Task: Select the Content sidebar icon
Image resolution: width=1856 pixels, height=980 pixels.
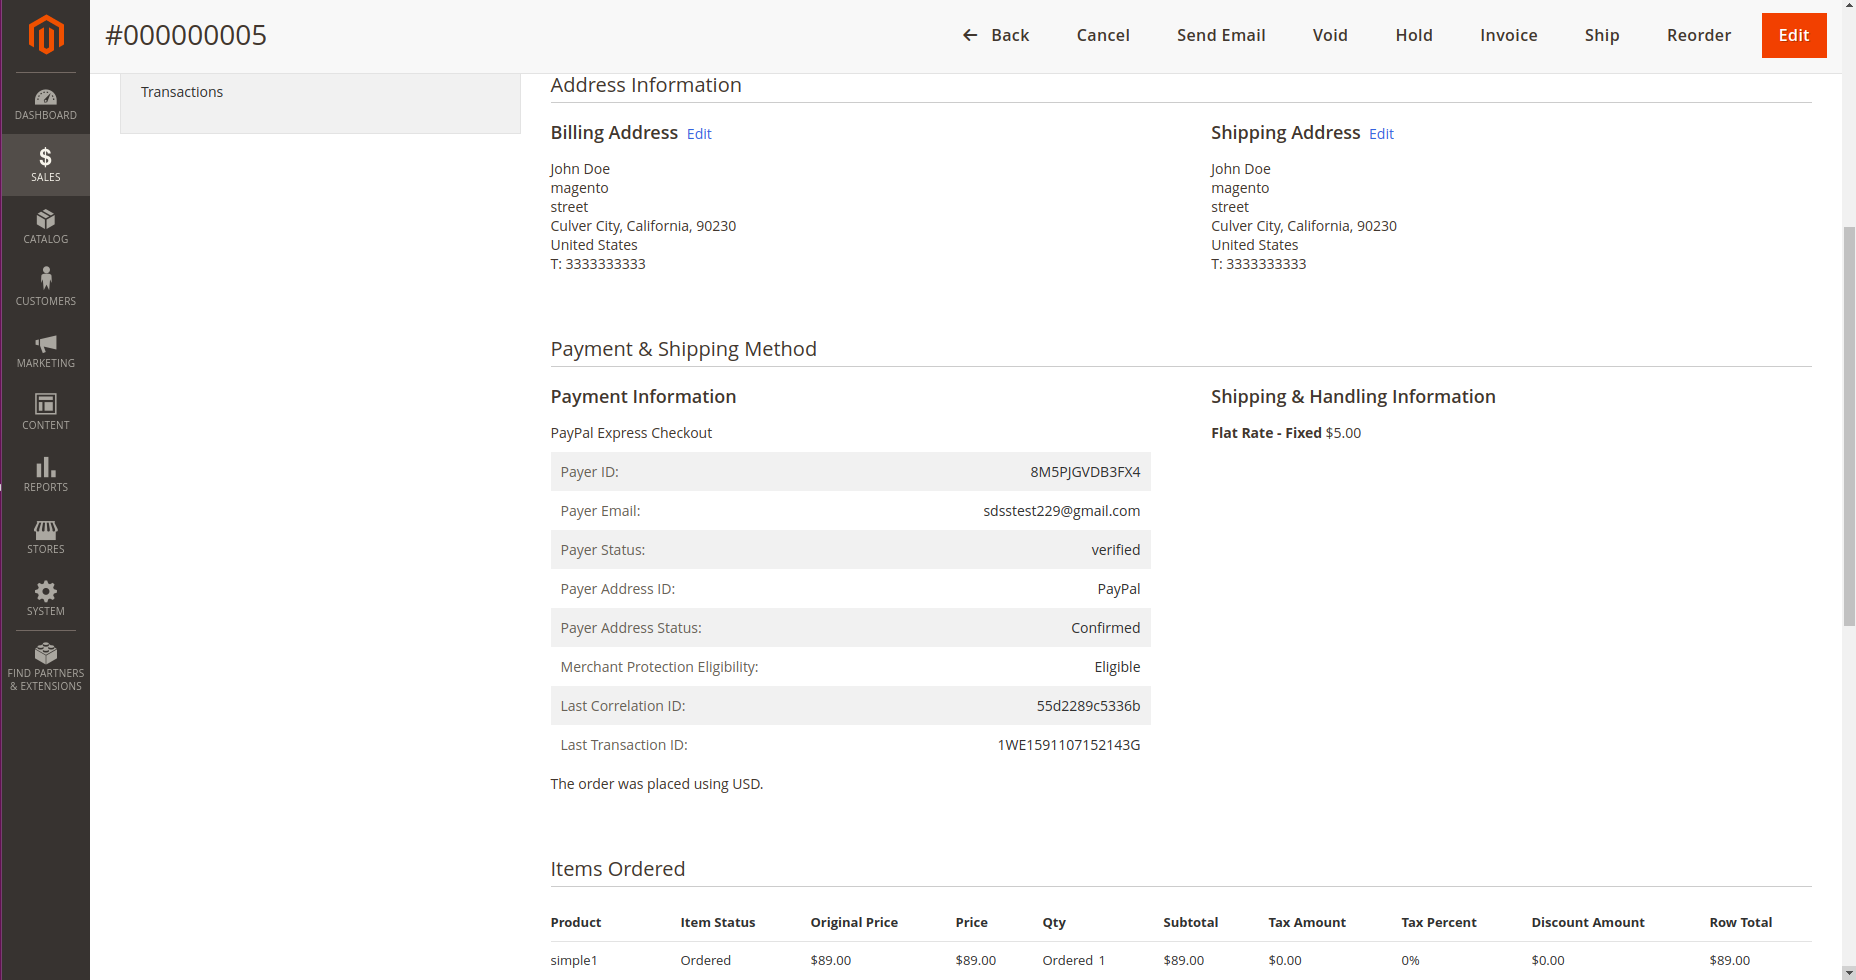Action: click(x=45, y=411)
